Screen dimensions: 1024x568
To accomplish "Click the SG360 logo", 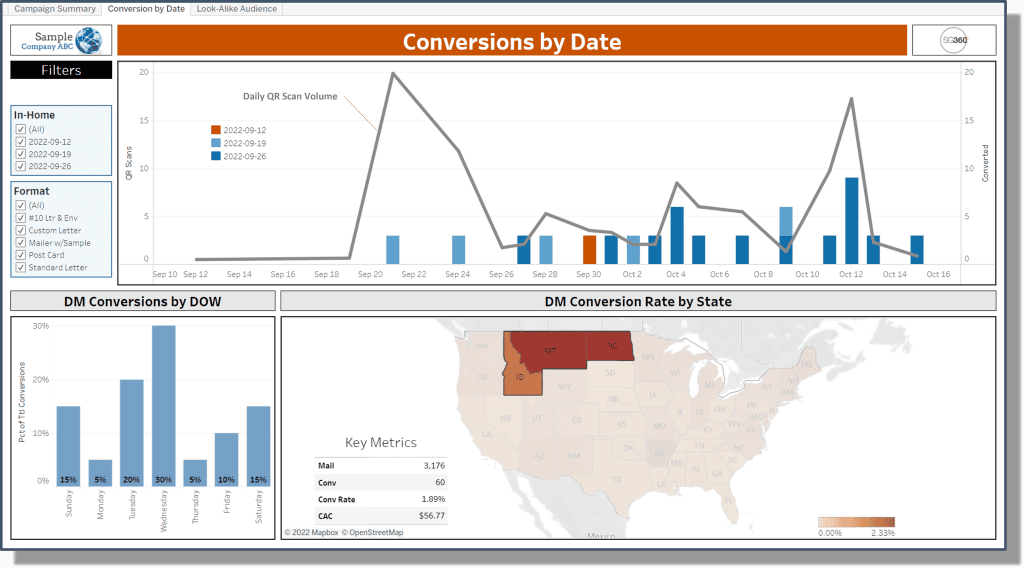I will click(x=953, y=40).
